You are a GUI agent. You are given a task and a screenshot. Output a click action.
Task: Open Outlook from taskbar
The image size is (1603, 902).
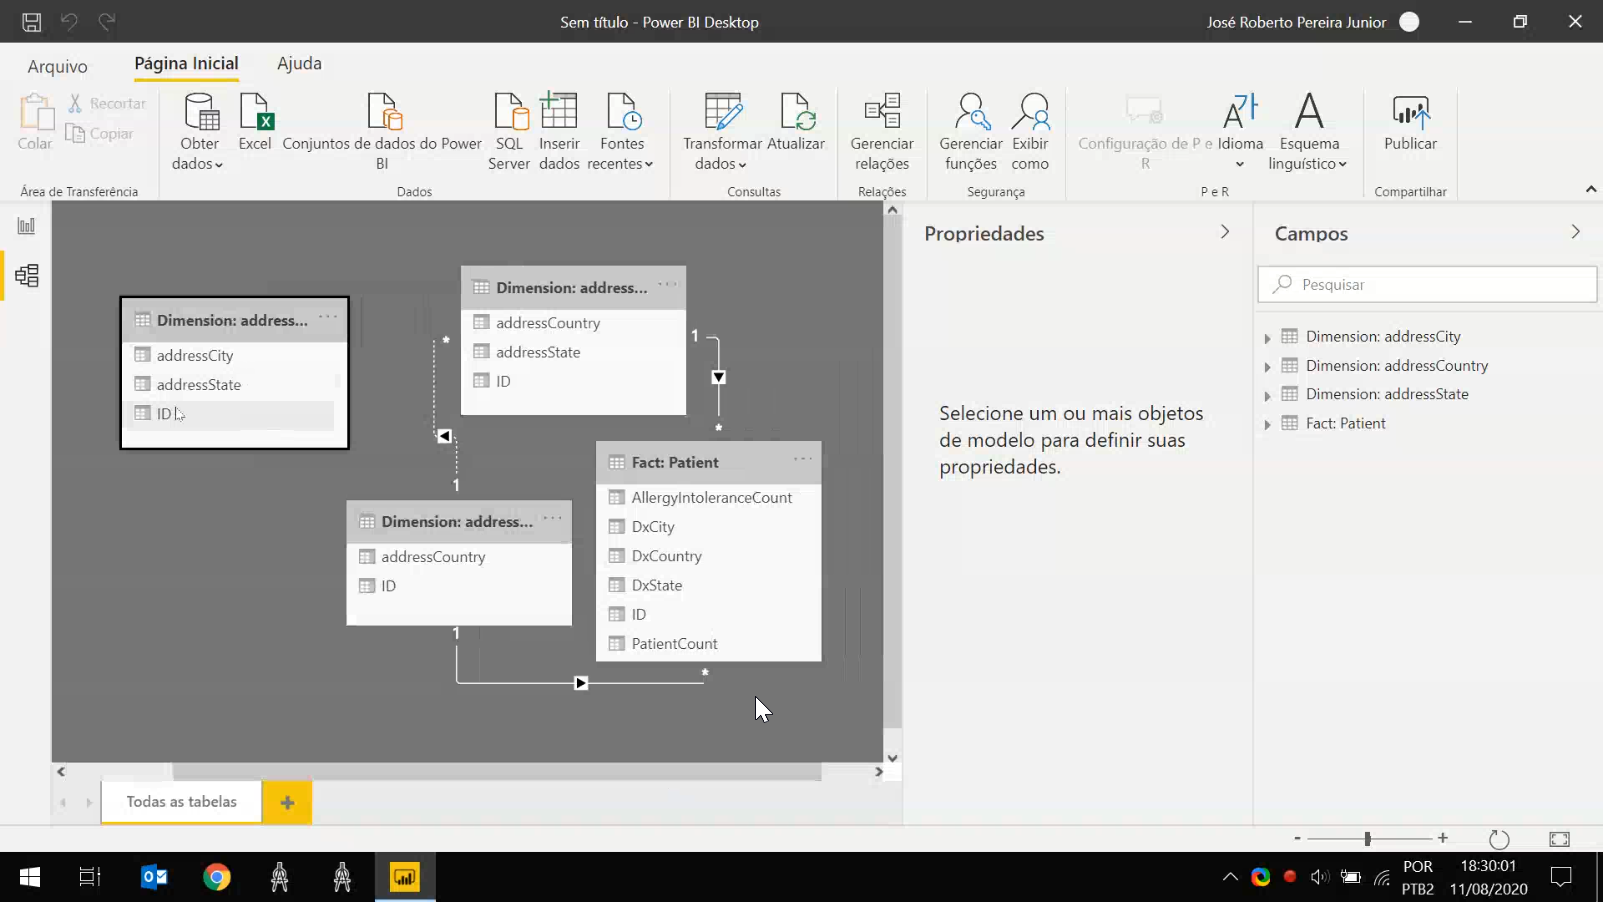[x=154, y=877]
